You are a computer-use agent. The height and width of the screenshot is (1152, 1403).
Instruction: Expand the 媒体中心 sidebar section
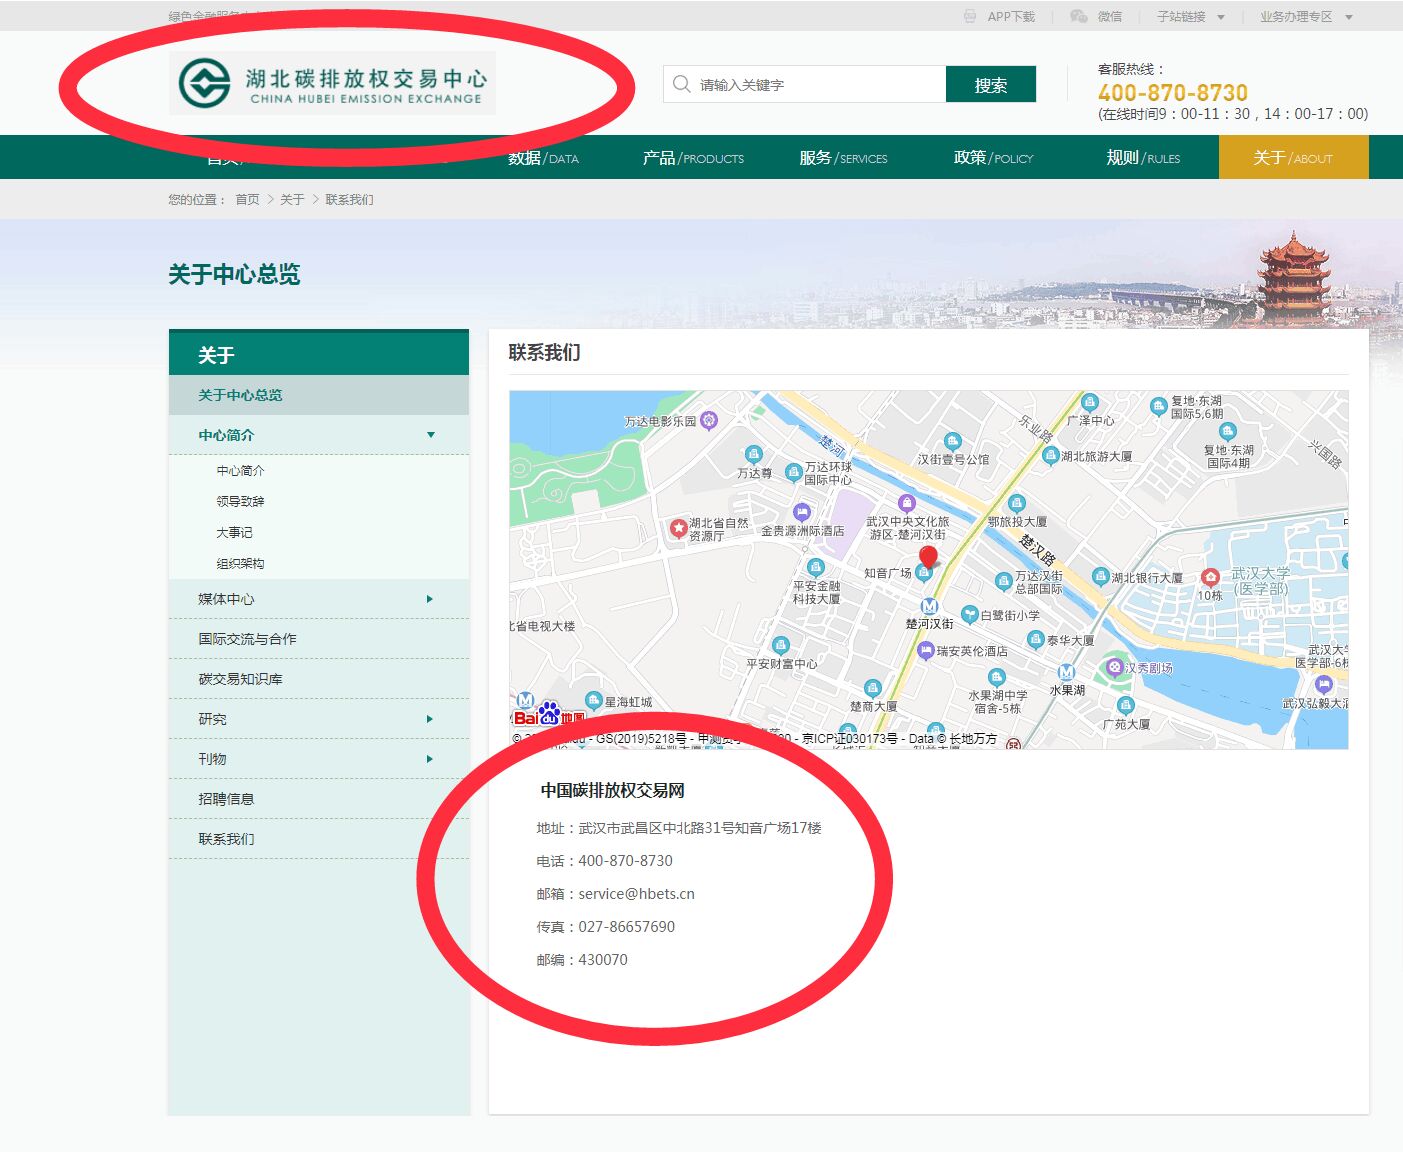[430, 599]
